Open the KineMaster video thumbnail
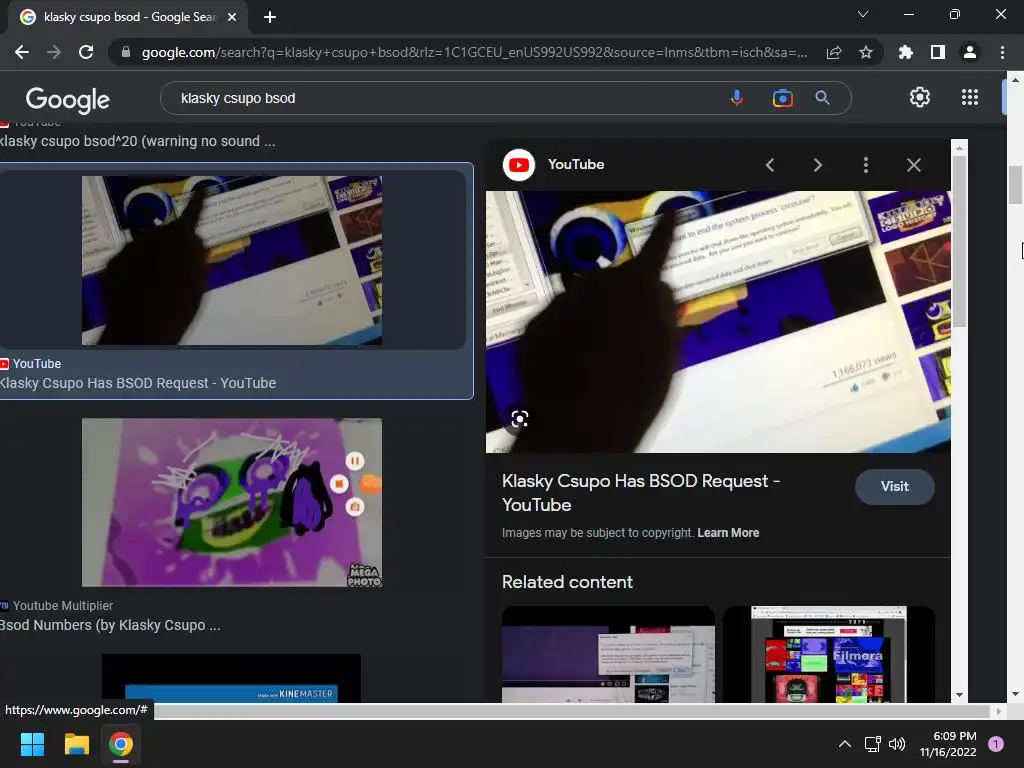This screenshot has width=1024, height=768. click(231, 679)
